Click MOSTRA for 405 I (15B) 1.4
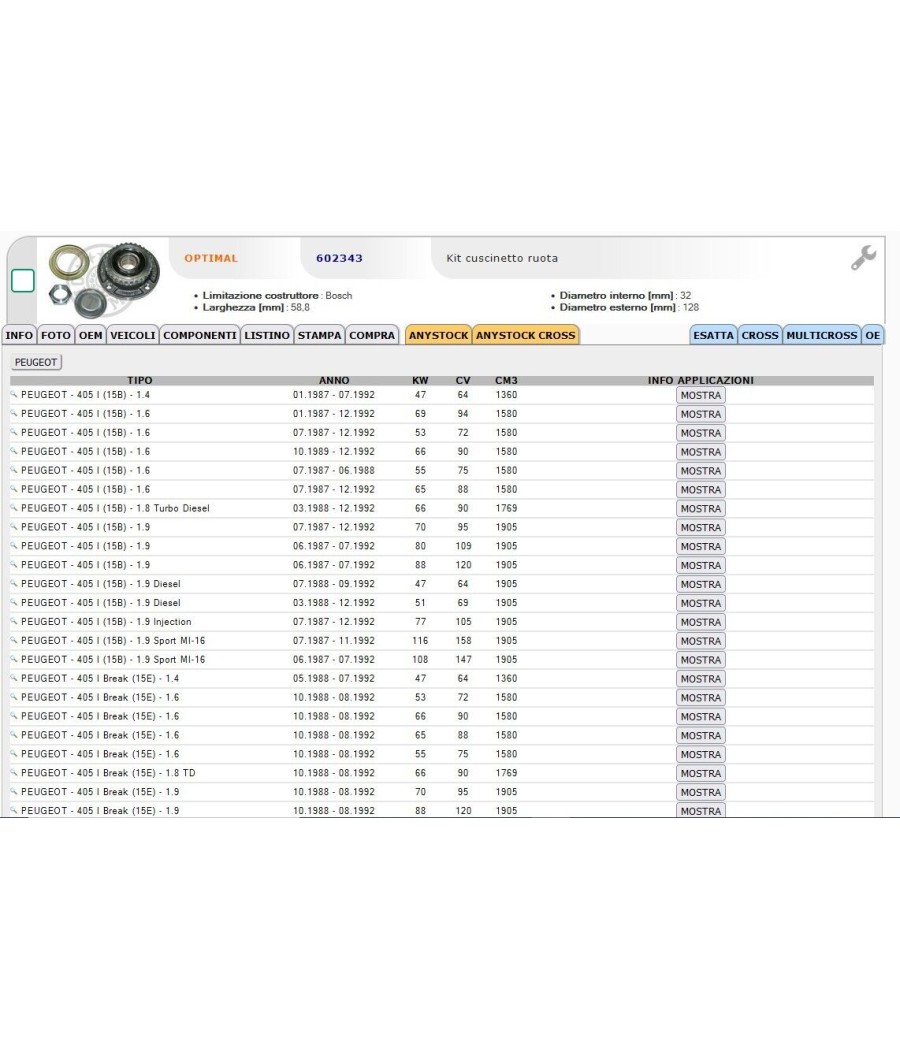The height and width of the screenshot is (1050, 900). coord(700,395)
